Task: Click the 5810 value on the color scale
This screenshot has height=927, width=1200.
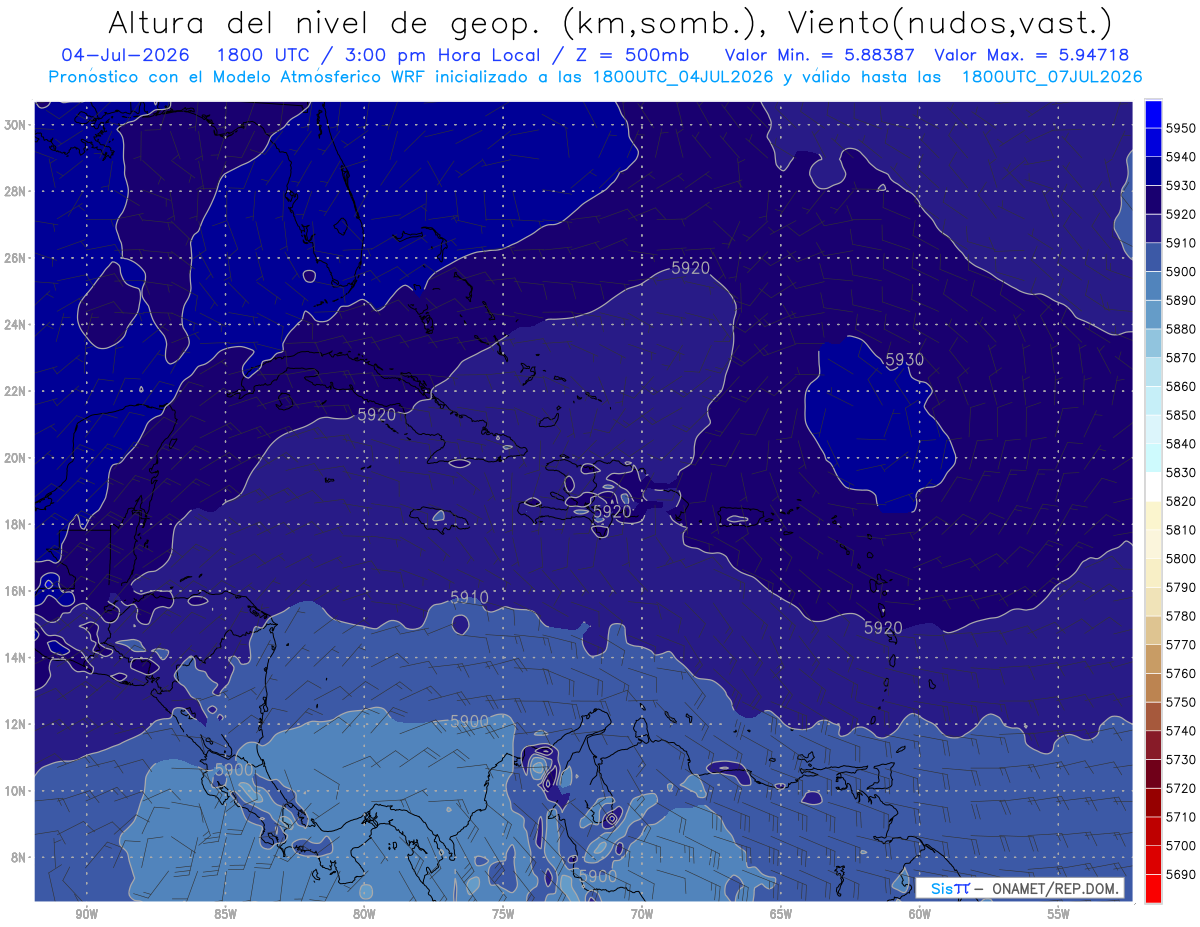Action: point(1180,530)
